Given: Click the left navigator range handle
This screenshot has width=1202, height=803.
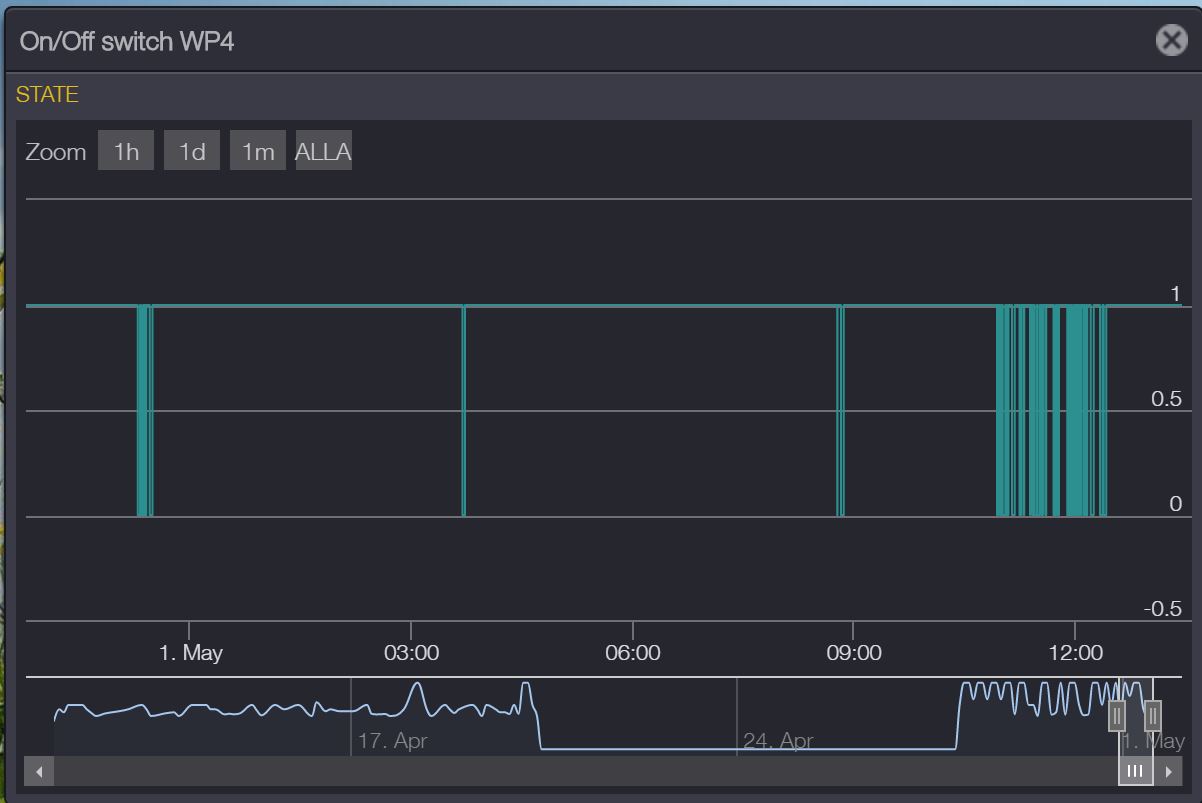Looking at the screenshot, I should 1117,716.
